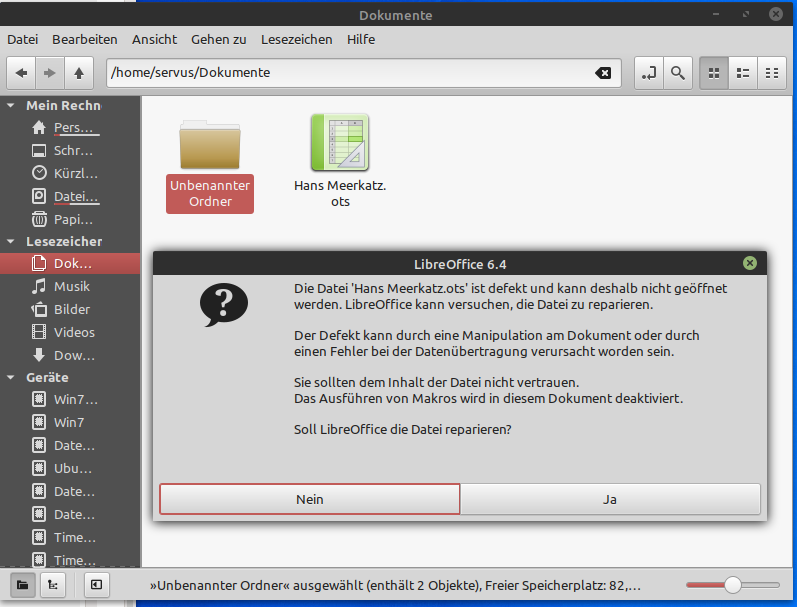Select the Unbenannter Ordner folder icon
Image resolution: width=797 pixels, height=607 pixels.
(210, 146)
